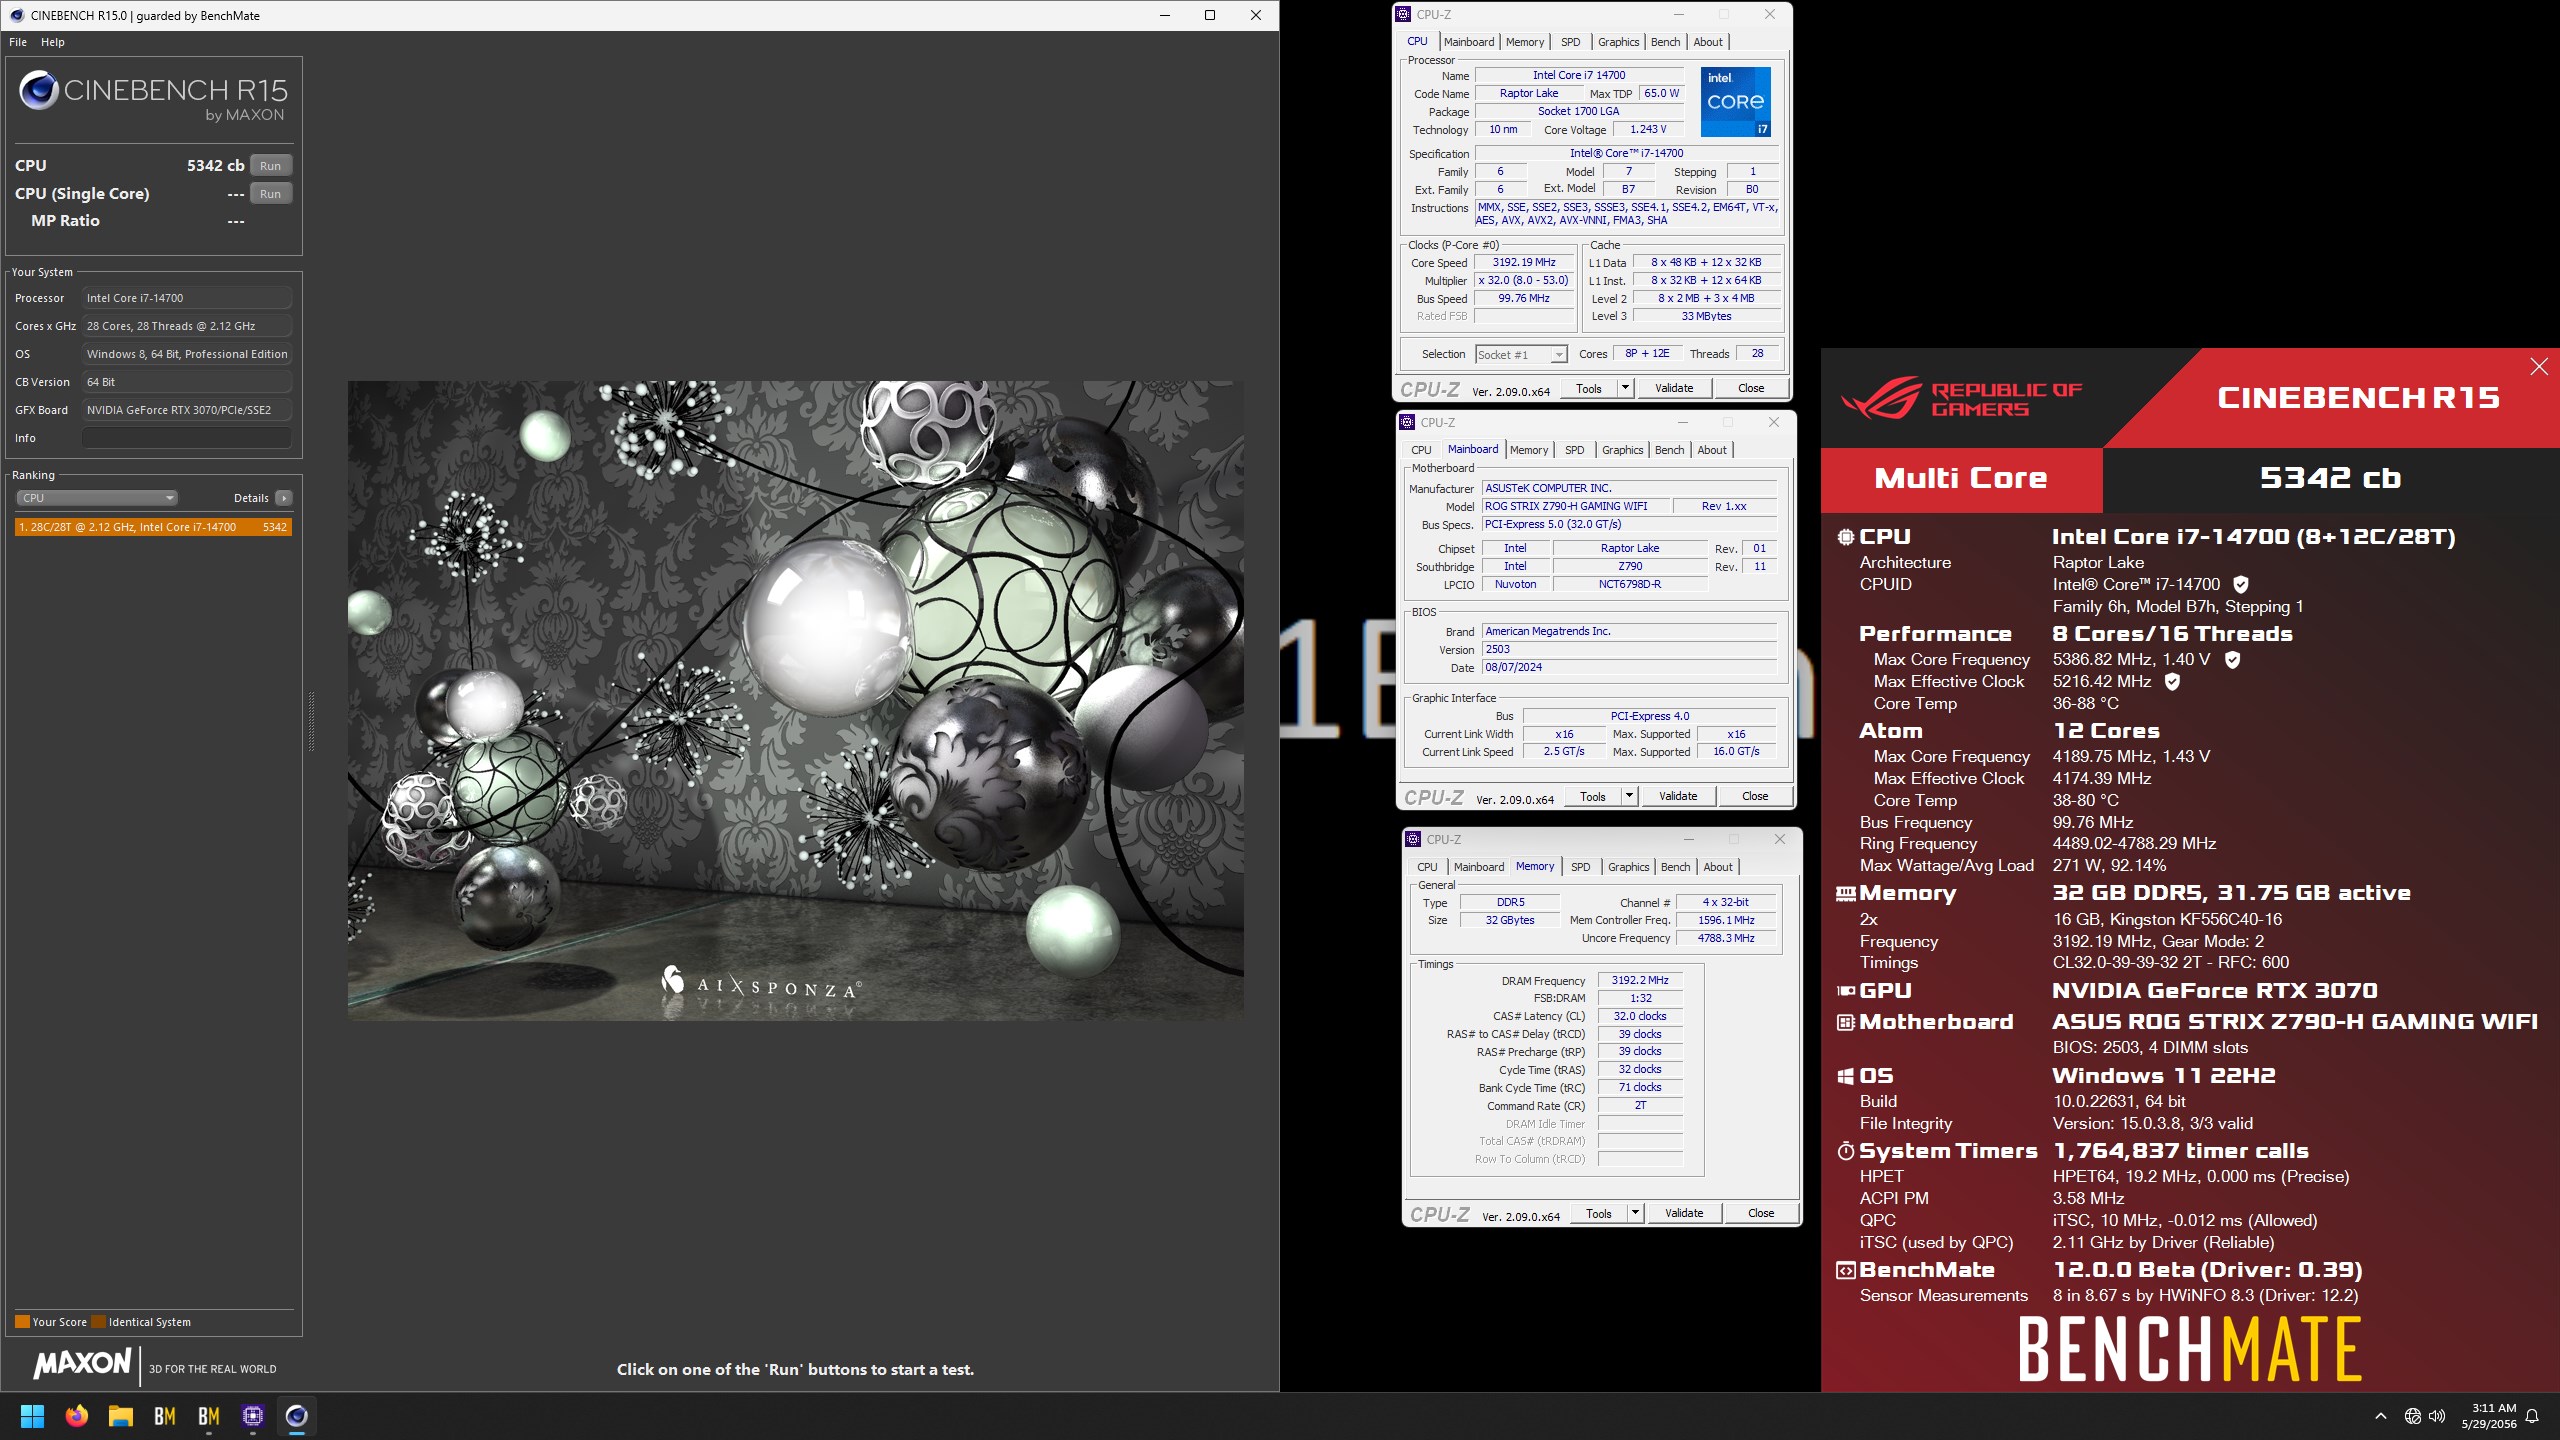The width and height of the screenshot is (2560, 1440).
Task: Click Validate in the top CPU-Z window
Action: pyautogui.click(x=1674, y=389)
